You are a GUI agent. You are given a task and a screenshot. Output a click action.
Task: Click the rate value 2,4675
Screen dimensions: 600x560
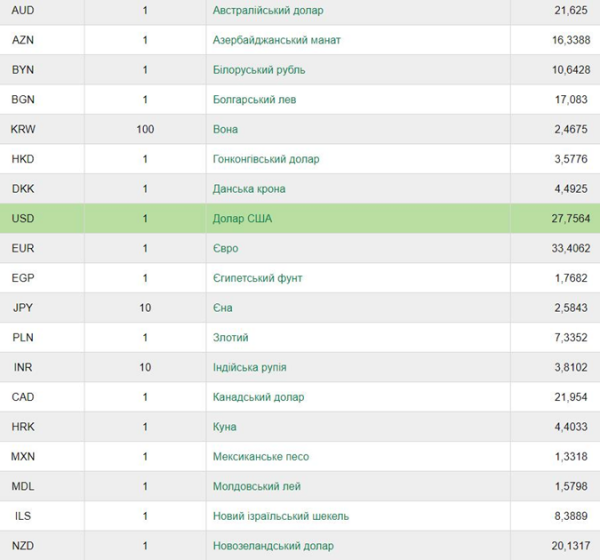click(571, 129)
